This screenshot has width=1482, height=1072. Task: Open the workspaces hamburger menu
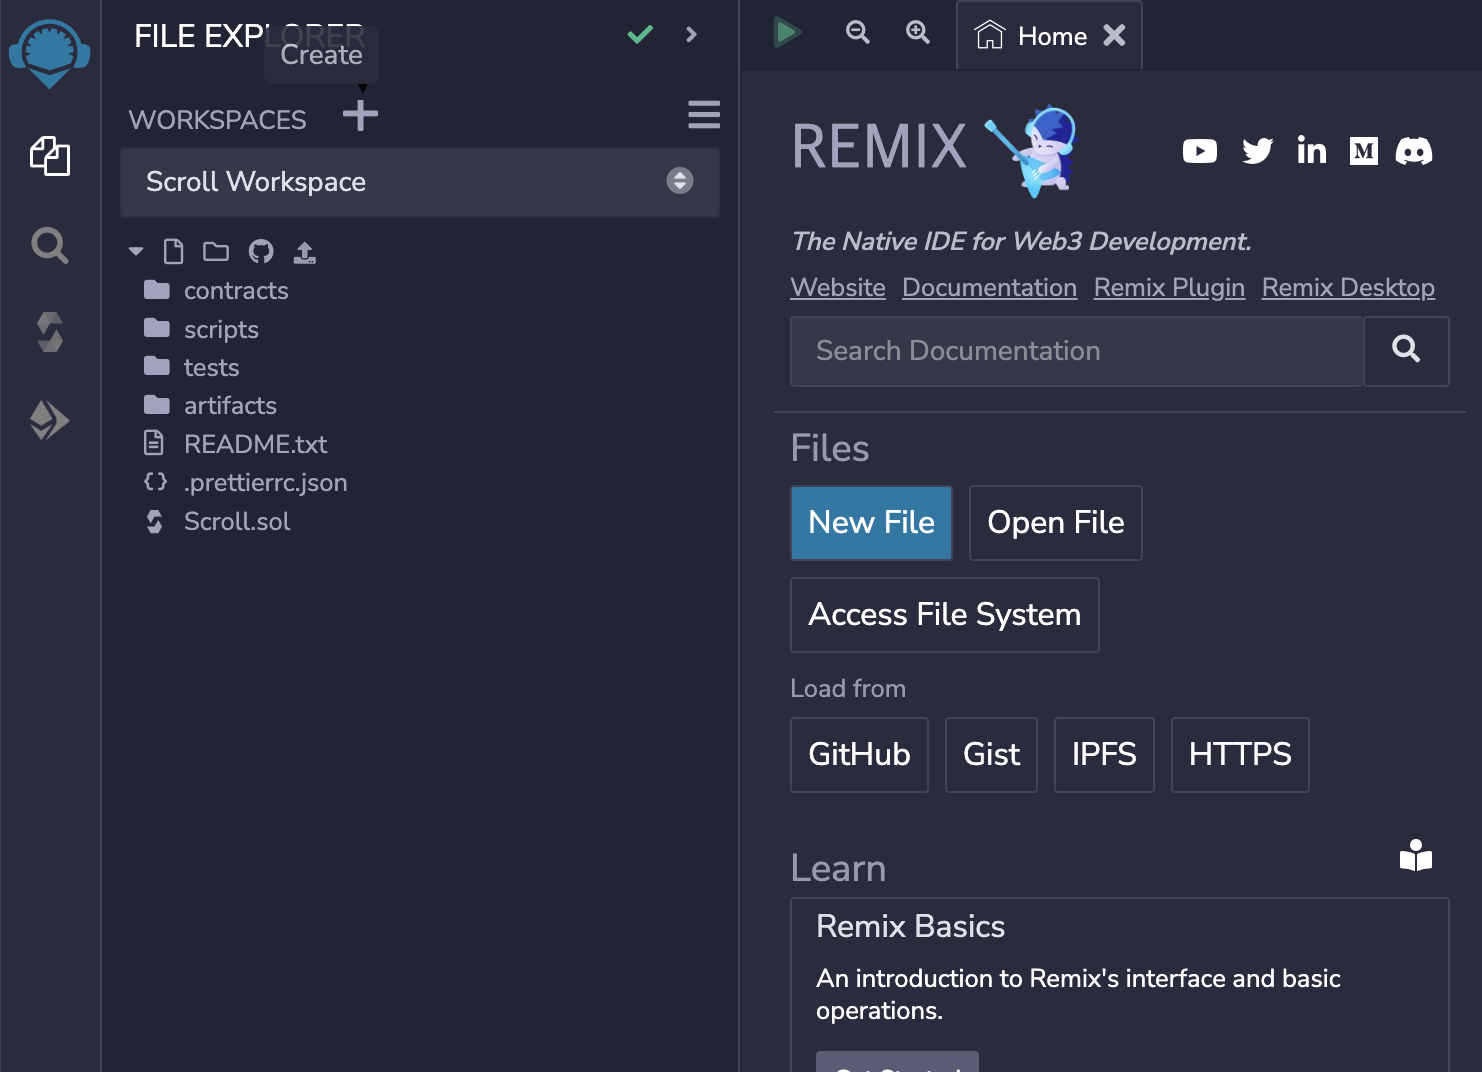tap(704, 115)
